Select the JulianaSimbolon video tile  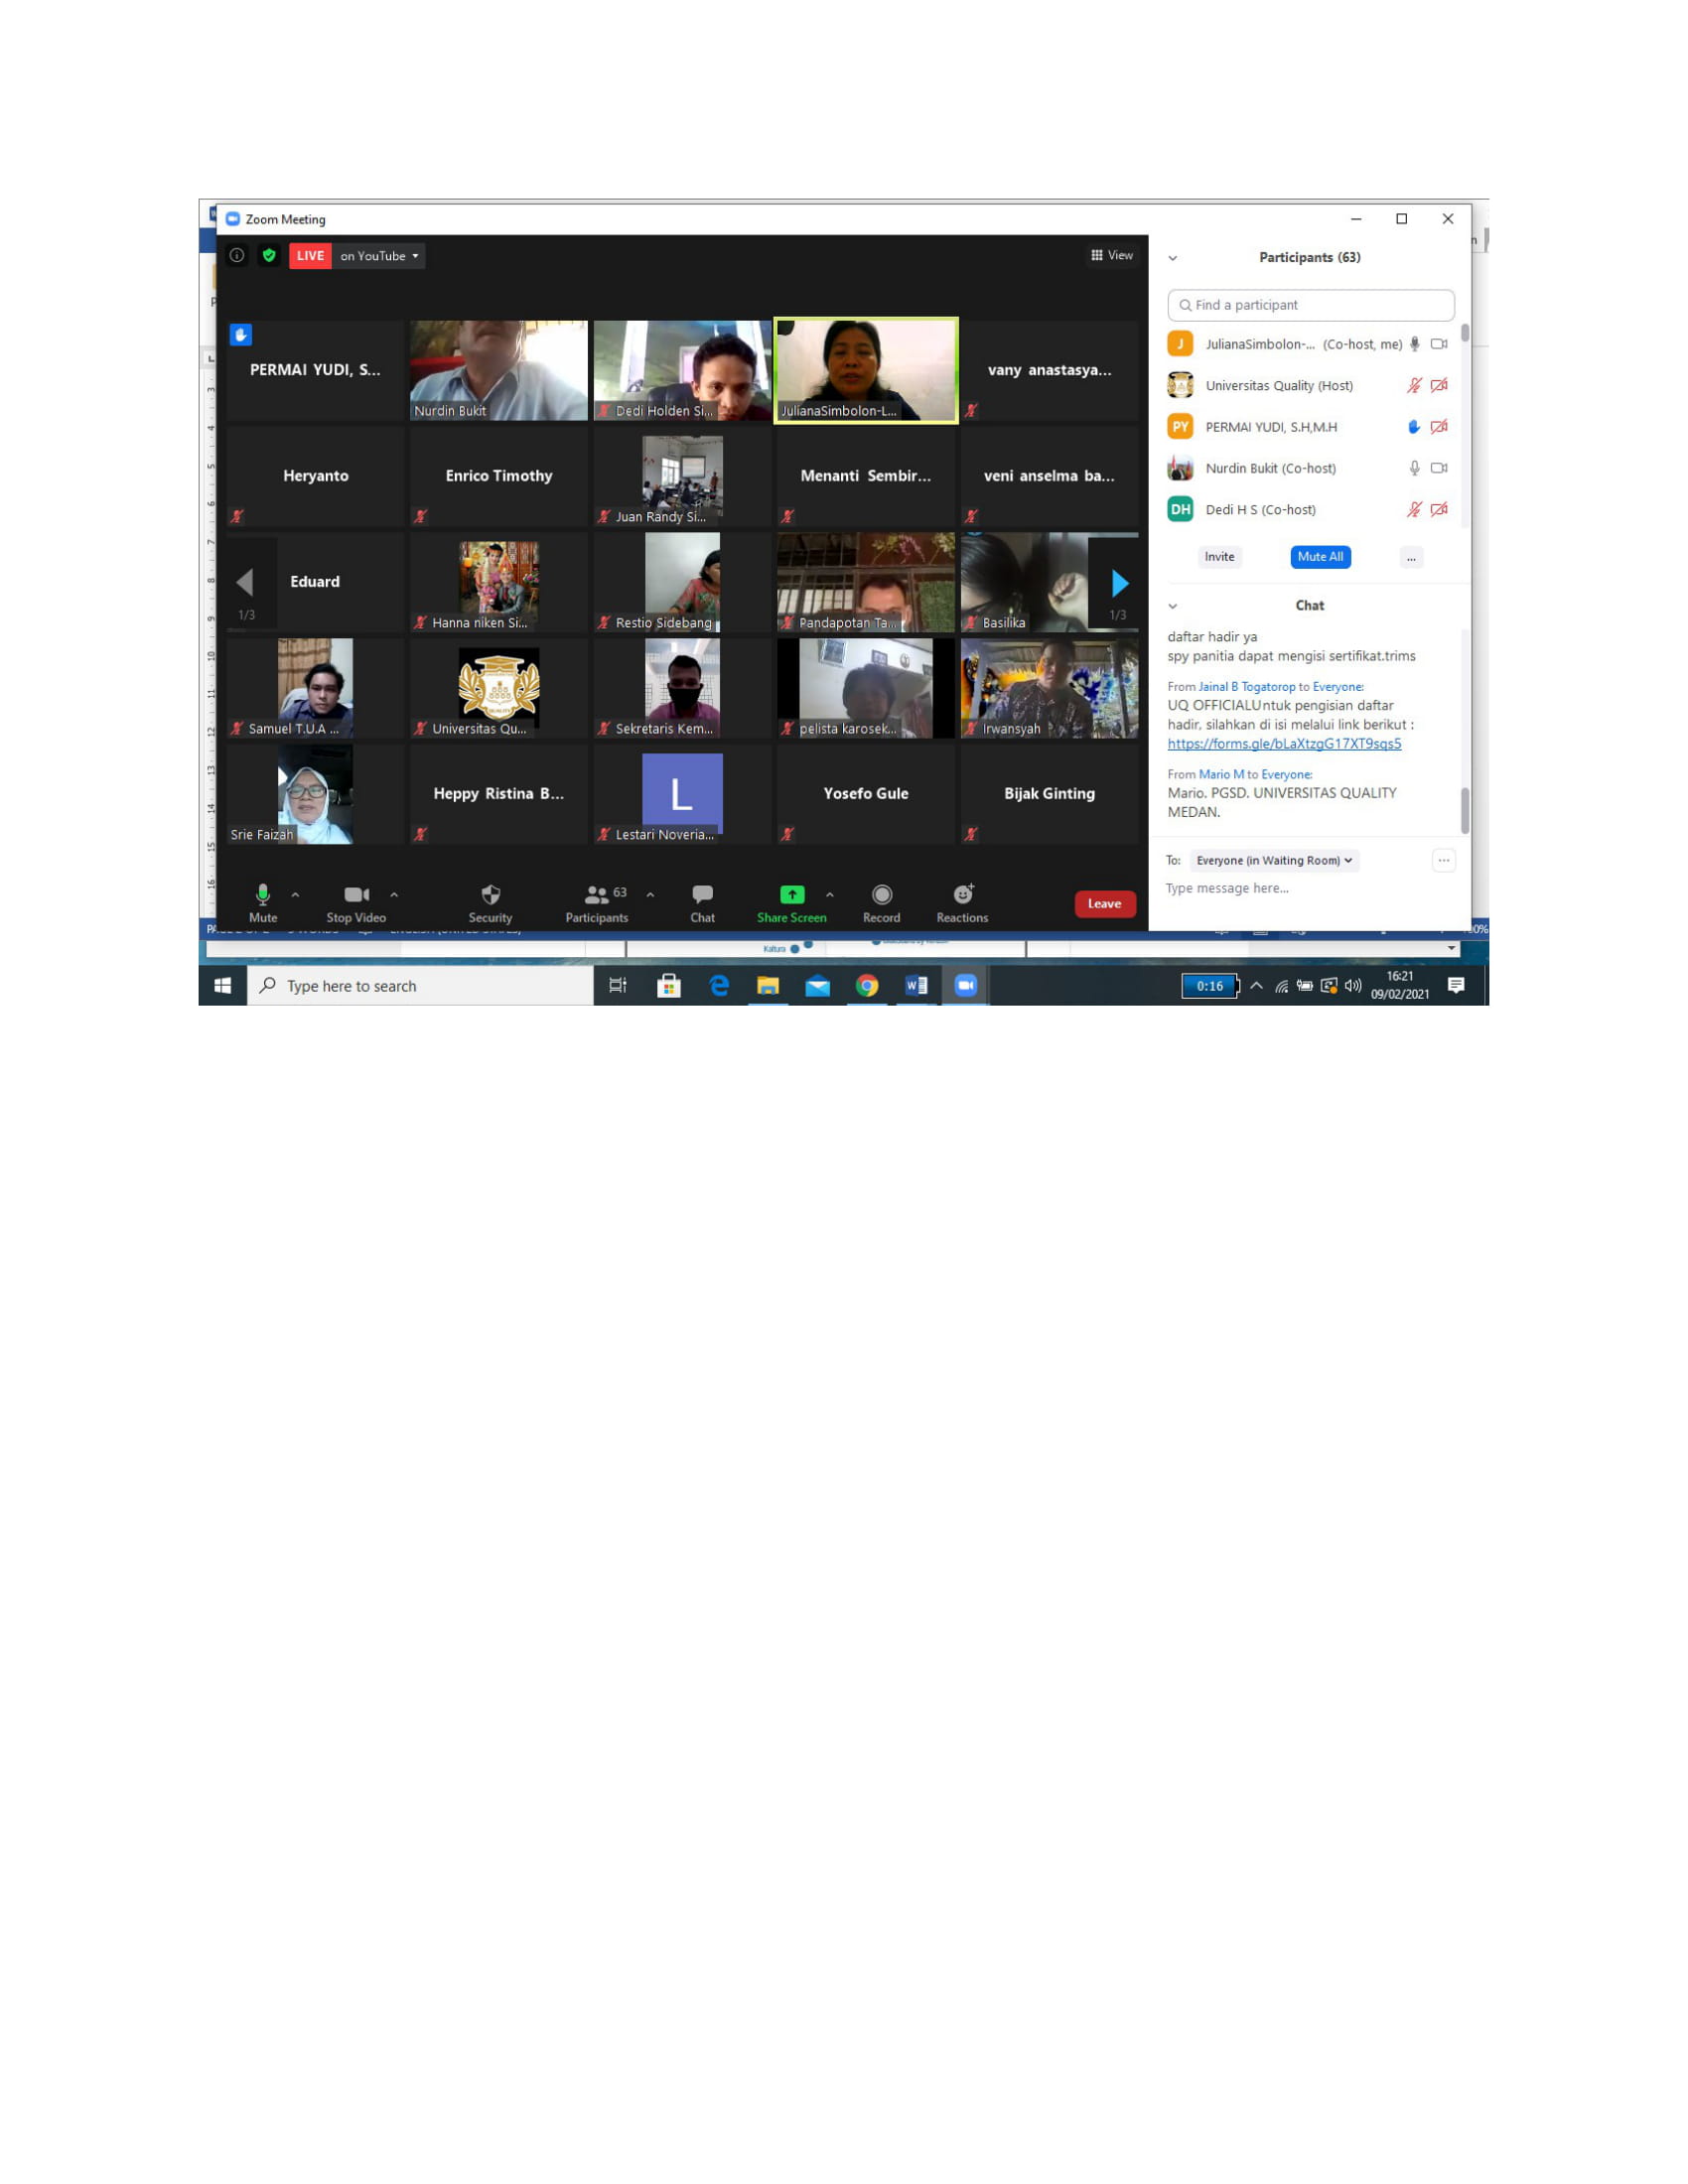[866, 370]
